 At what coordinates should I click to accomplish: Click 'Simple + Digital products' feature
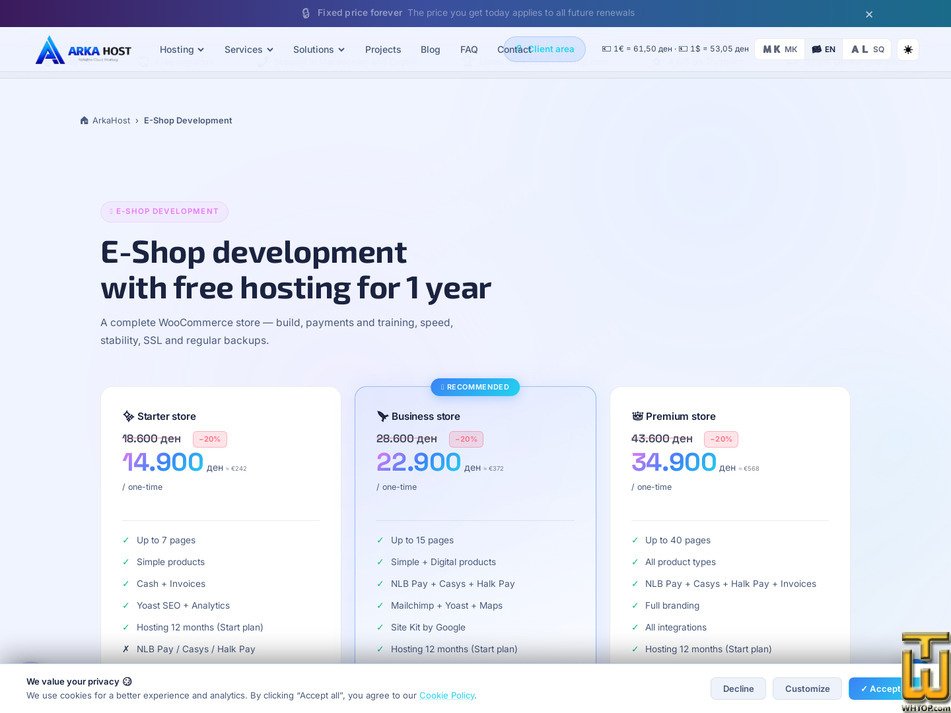[x=443, y=562]
